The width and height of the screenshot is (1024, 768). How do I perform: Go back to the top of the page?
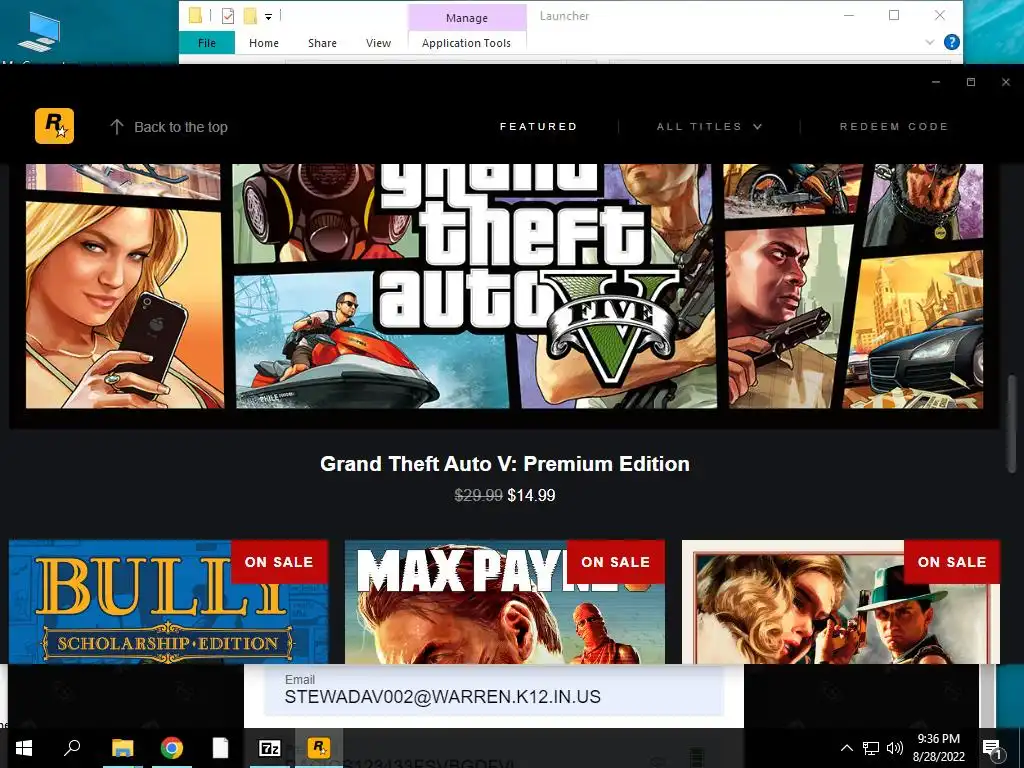[168, 127]
